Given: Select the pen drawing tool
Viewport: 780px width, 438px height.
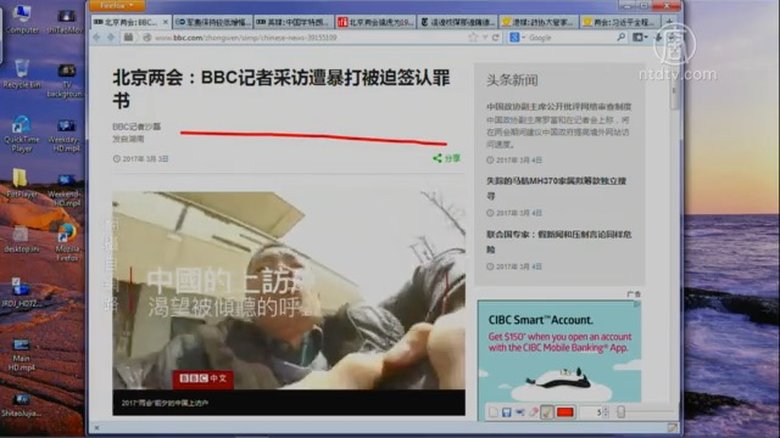Looking at the screenshot, I should click(547, 412).
